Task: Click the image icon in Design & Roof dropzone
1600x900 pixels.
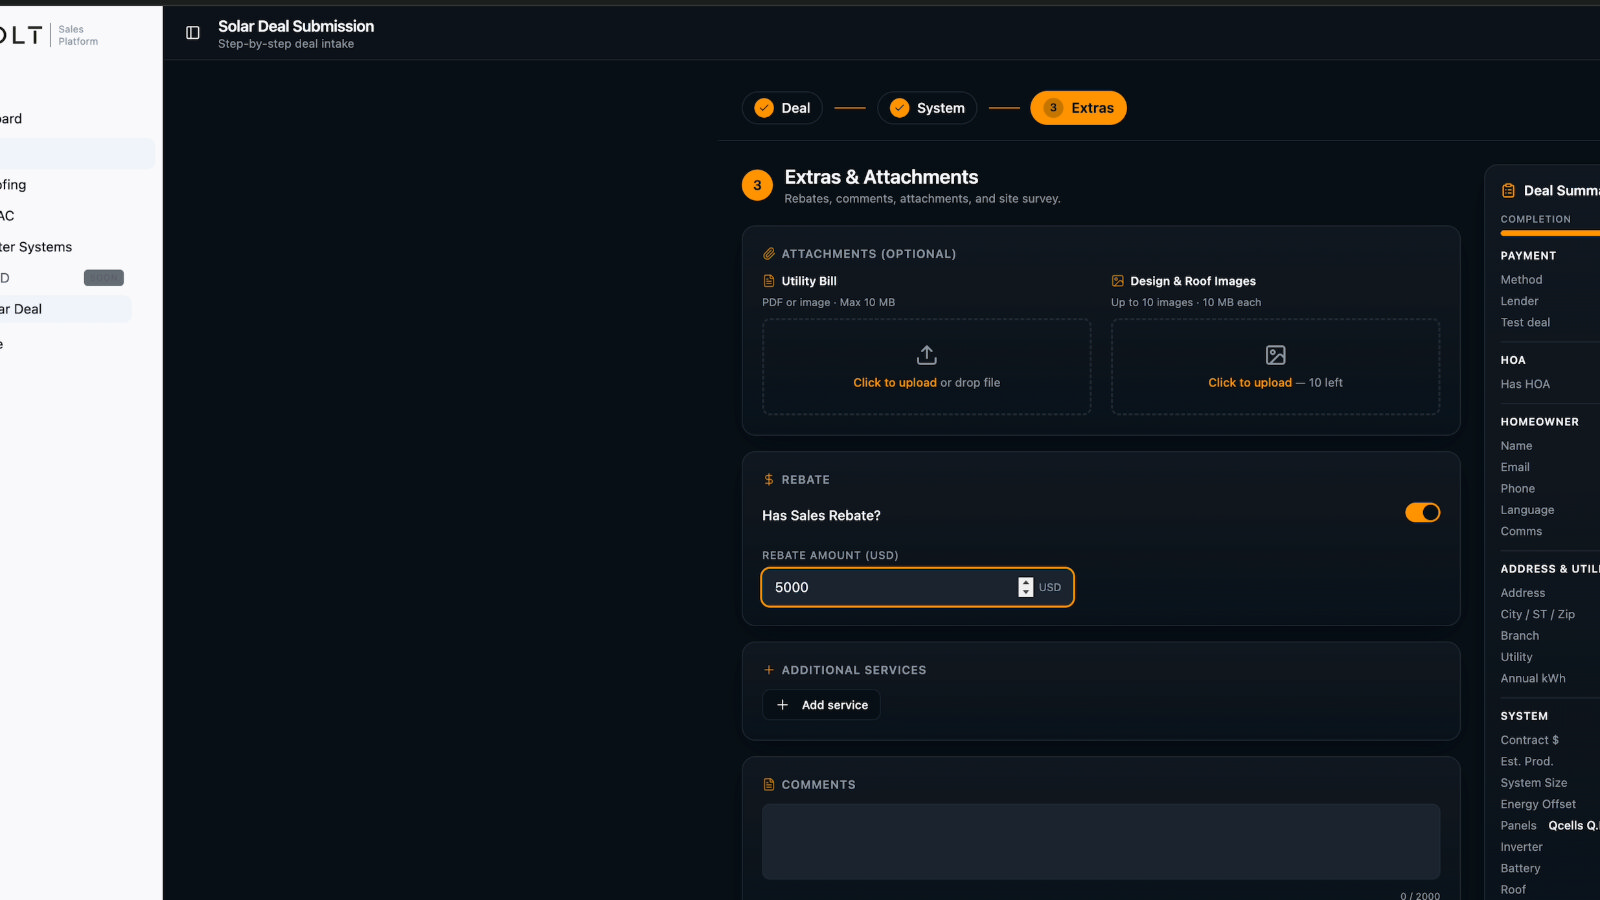Action: (1276, 355)
